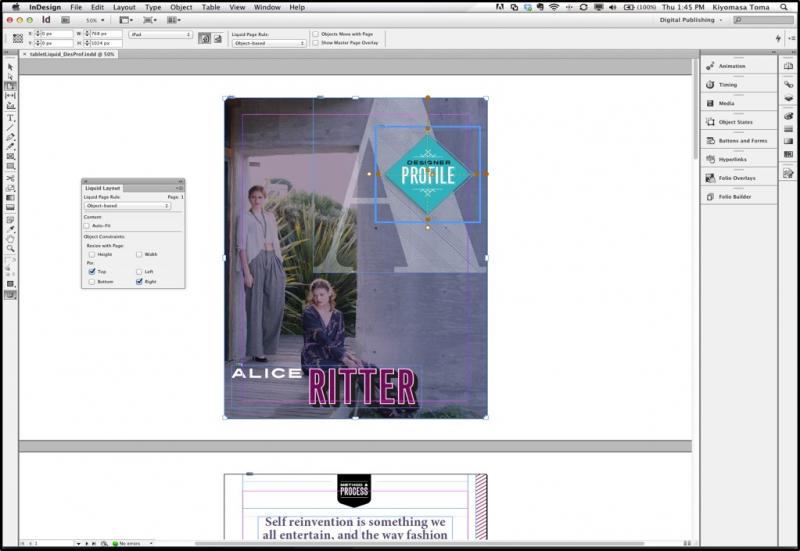Open Liquid Page Rule dropdown in panel
This screenshot has width=800, height=551.
point(127,206)
